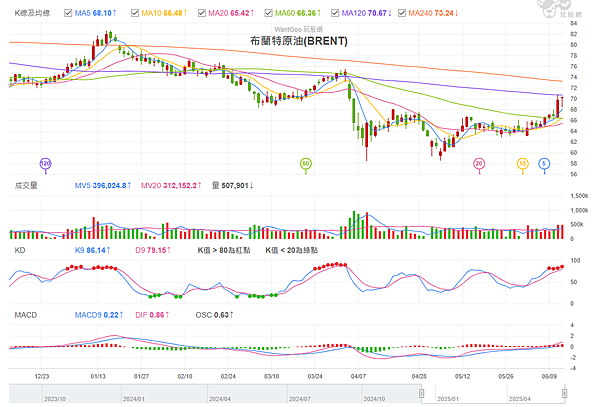Click the blue 5 marker pin
Image resolution: width=600 pixels, height=407 pixels.
click(x=544, y=164)
